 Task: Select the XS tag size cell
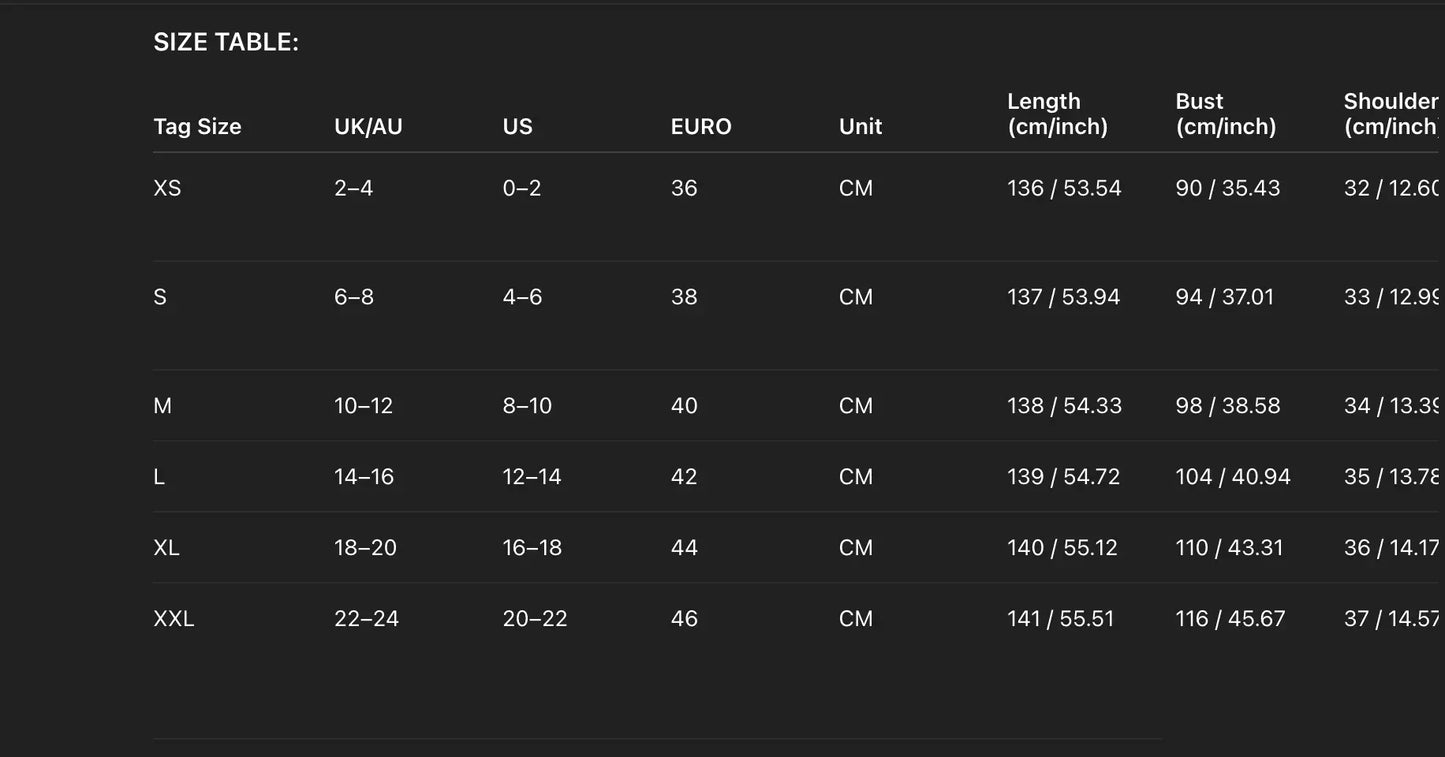click(x=167, y=188)
